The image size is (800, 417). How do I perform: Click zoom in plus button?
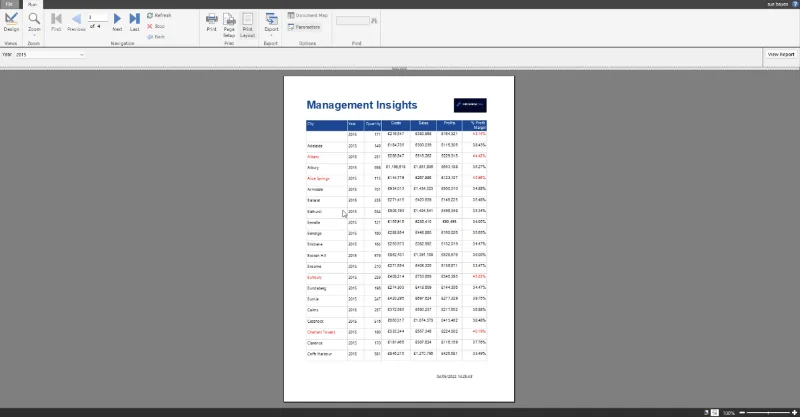(794, 412)
